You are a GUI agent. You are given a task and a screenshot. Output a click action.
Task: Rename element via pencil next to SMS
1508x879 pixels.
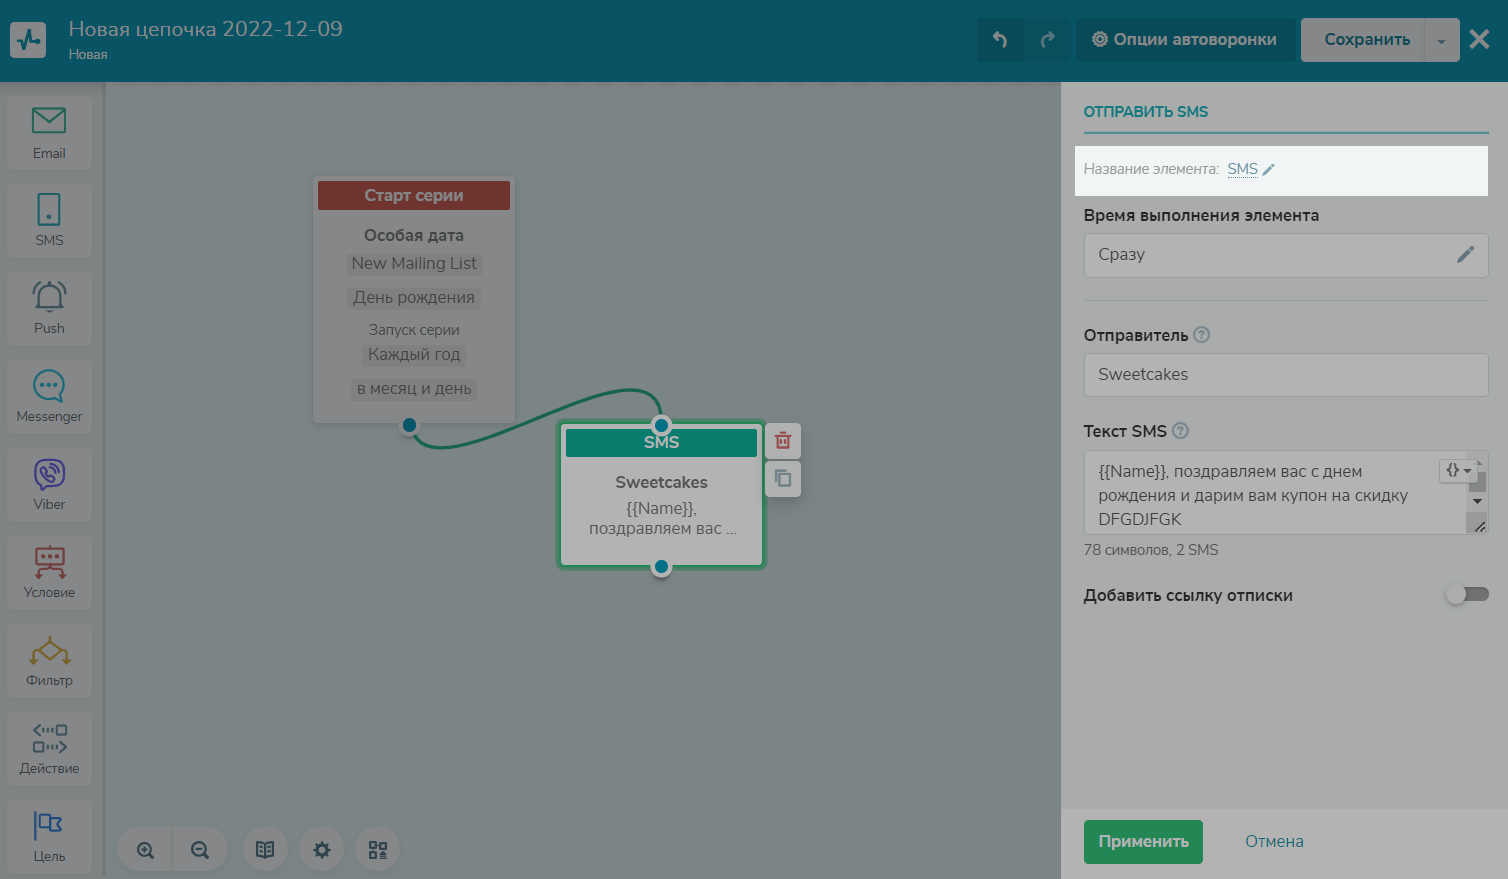1268,170
